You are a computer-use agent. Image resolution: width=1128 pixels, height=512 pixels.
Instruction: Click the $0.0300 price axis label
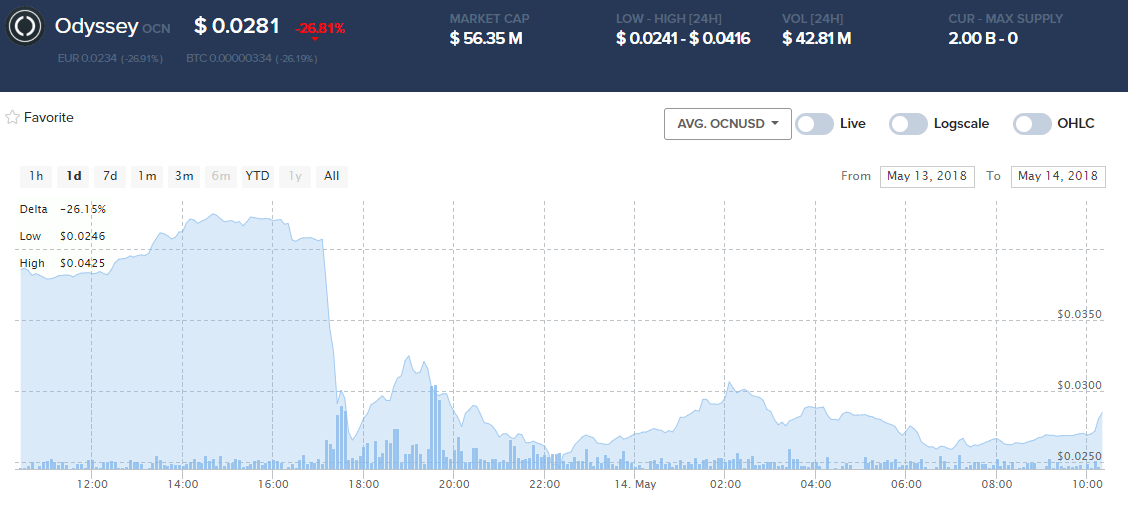click(1080, 385)
